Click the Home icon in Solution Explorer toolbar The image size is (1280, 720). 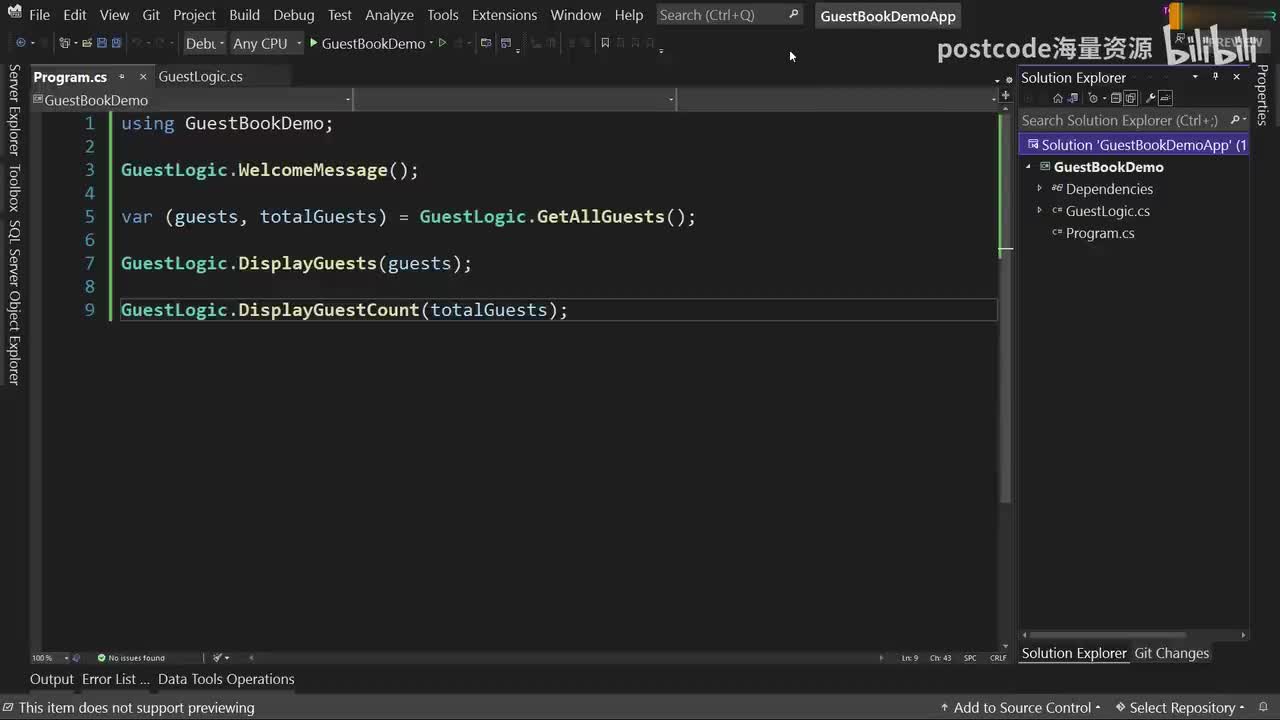1058,98
